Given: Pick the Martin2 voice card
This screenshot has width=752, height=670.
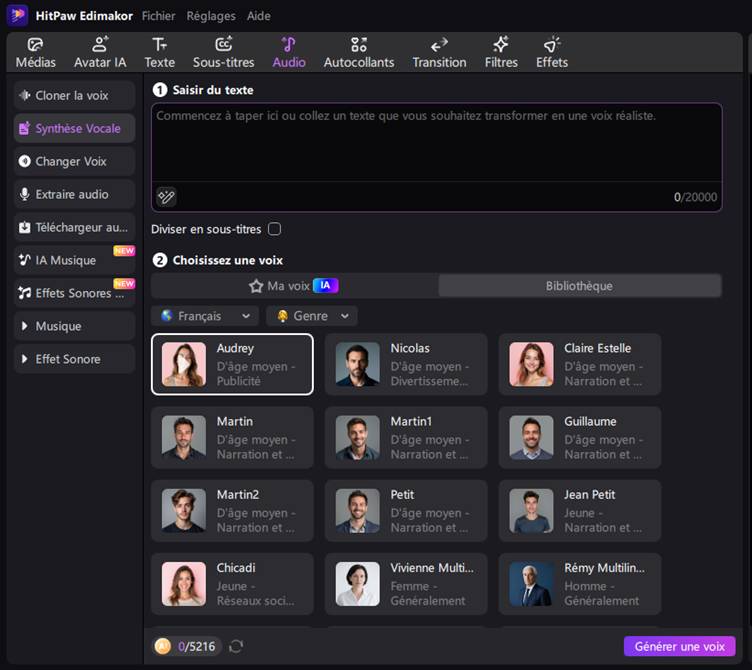Looking at the screenshot, I should tap(233, 511).
